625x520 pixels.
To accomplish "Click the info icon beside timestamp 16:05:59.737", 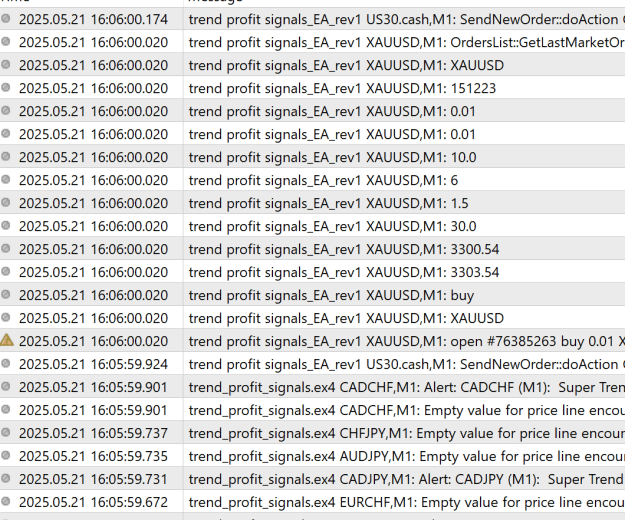I will tap(6, 432).
